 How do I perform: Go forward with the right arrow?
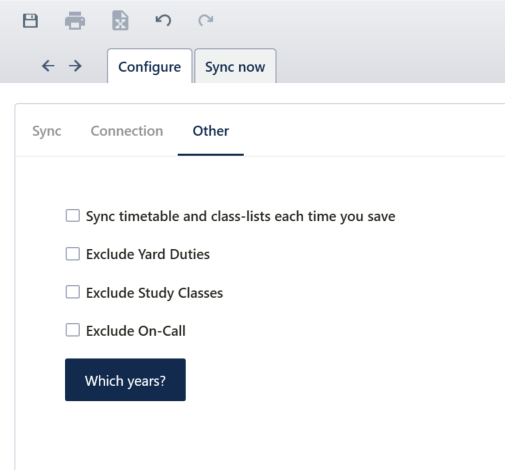tap(75, 66)
